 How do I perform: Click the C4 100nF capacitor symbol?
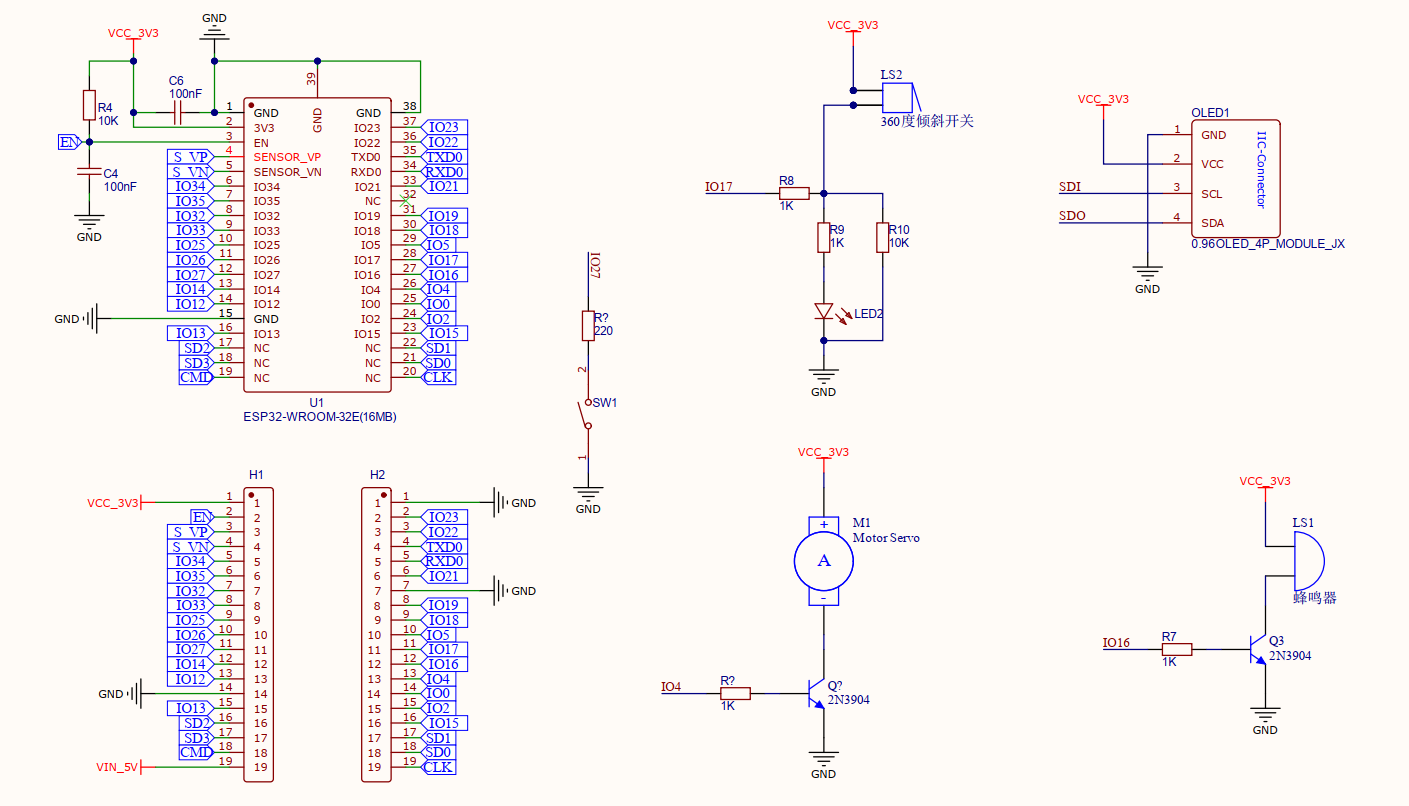89,173
